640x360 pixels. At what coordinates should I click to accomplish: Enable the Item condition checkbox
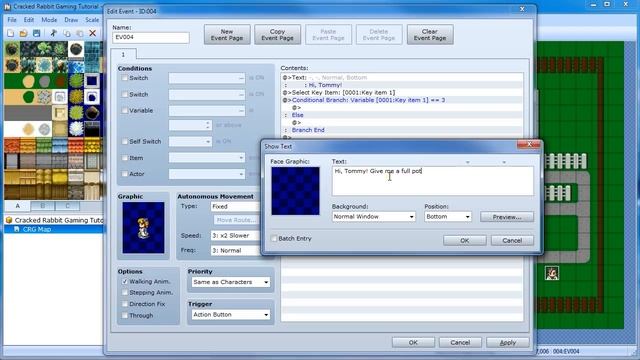pyautogui.click(x=124, y=158)
